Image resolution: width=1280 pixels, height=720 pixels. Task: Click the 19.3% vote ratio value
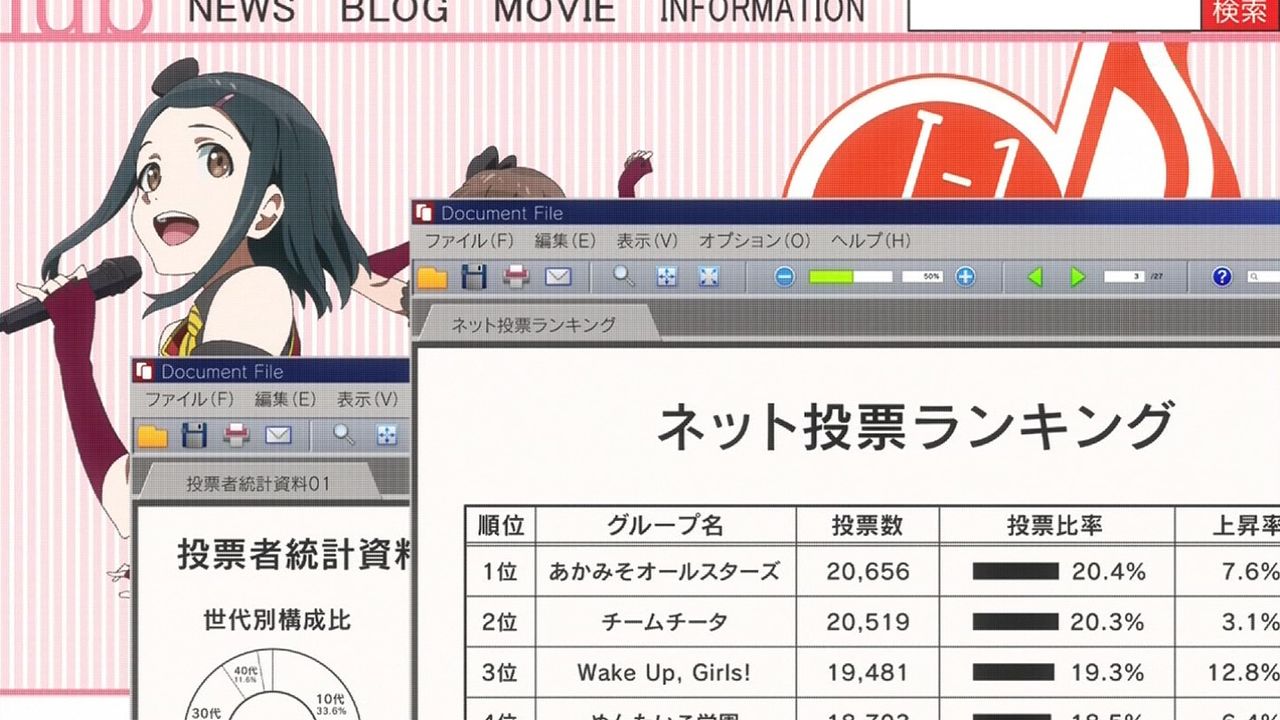click(x=1108, y=673)
